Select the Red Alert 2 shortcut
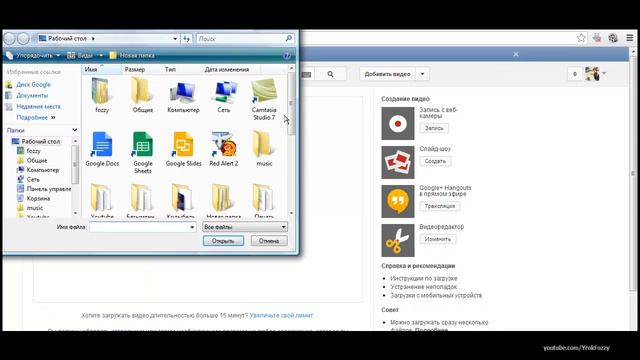 tap(224, 149)
